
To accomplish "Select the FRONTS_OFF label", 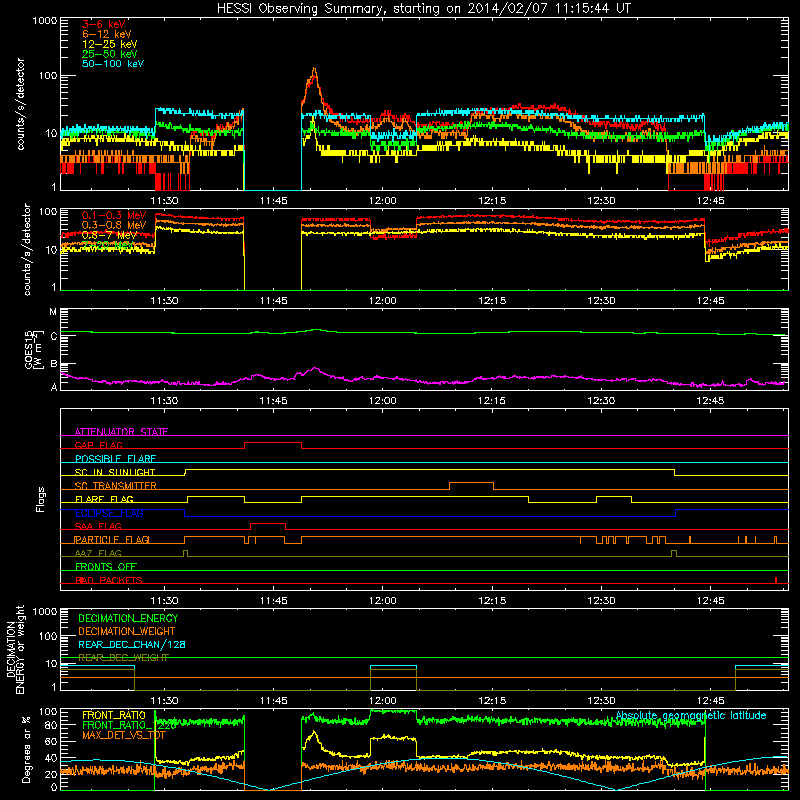I will (106, 566).
